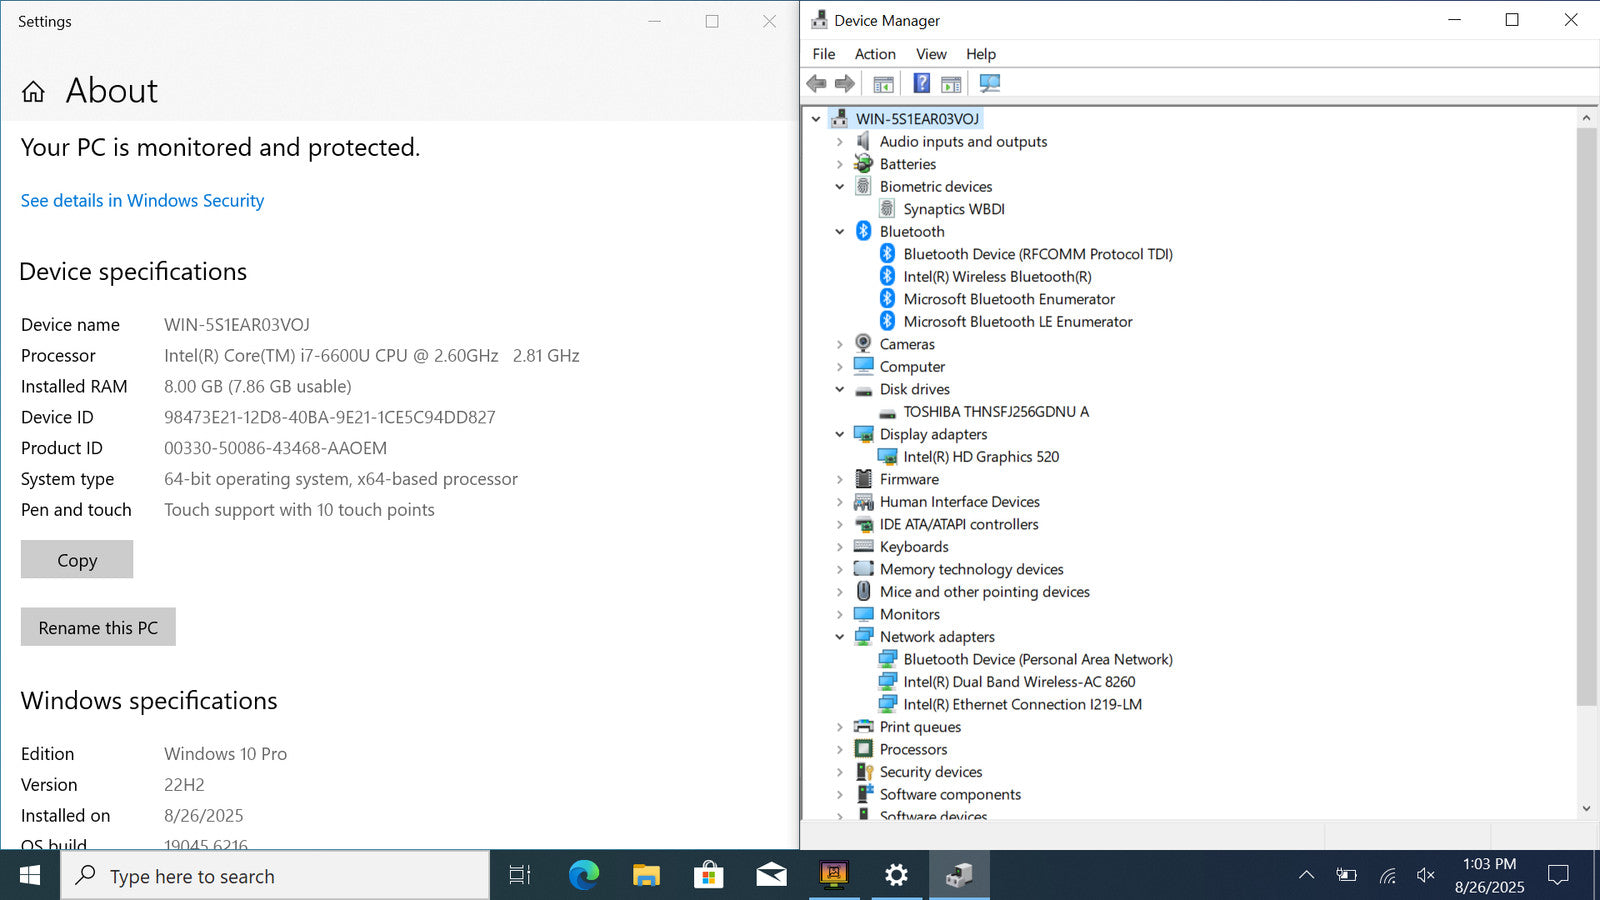Click the Copy button under Device specifications
The width and height of the screenshot is (1600, 900).
[x=77, y=560]
